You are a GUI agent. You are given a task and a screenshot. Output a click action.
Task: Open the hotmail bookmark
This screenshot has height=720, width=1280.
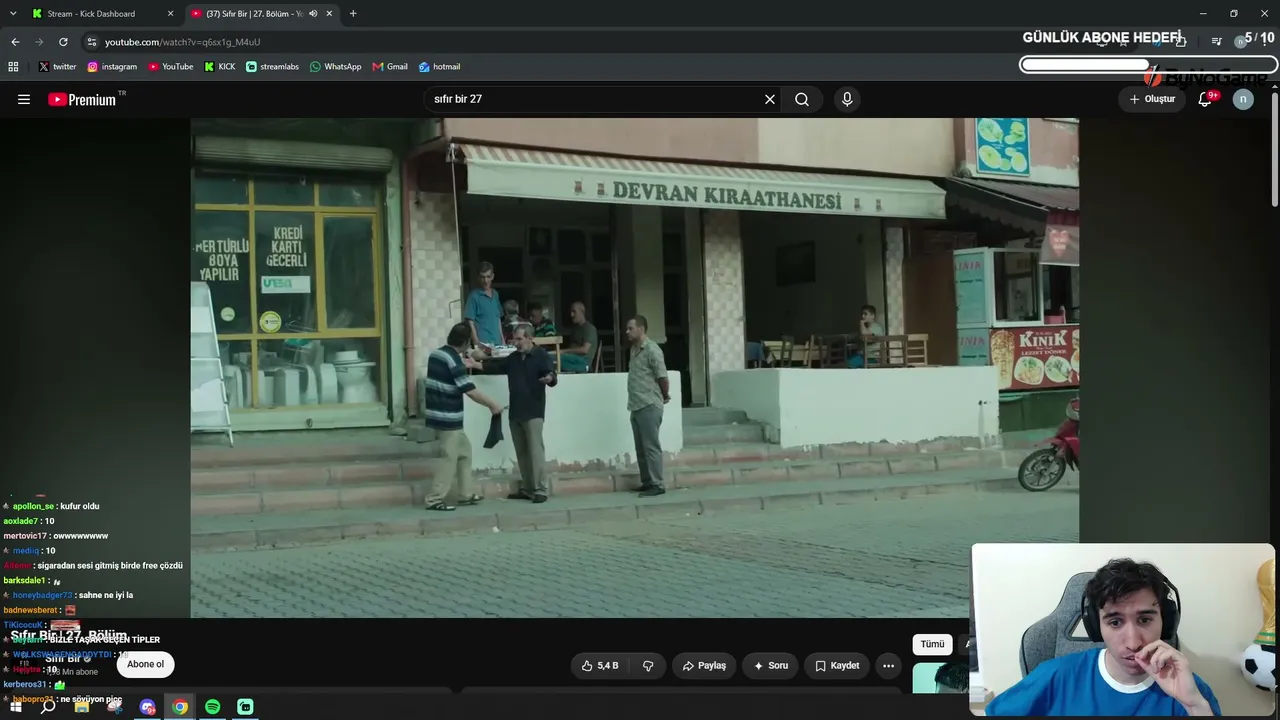click(439, 67)
